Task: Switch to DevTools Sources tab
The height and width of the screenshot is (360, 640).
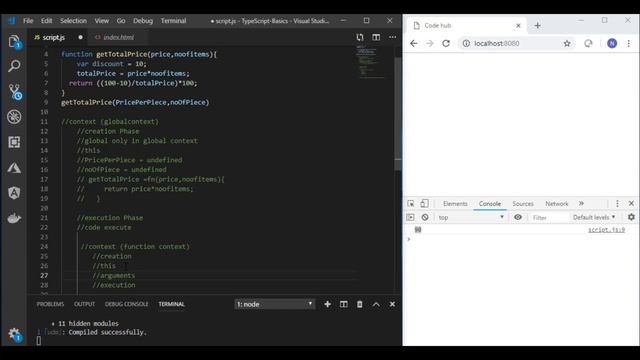Action: coord(523,203)
